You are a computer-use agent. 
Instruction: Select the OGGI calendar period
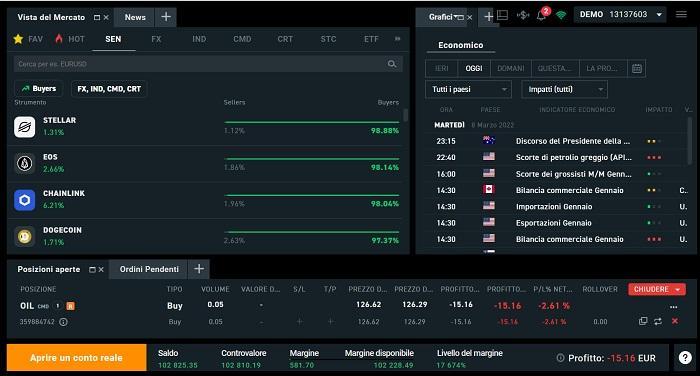tap(474, 68)
